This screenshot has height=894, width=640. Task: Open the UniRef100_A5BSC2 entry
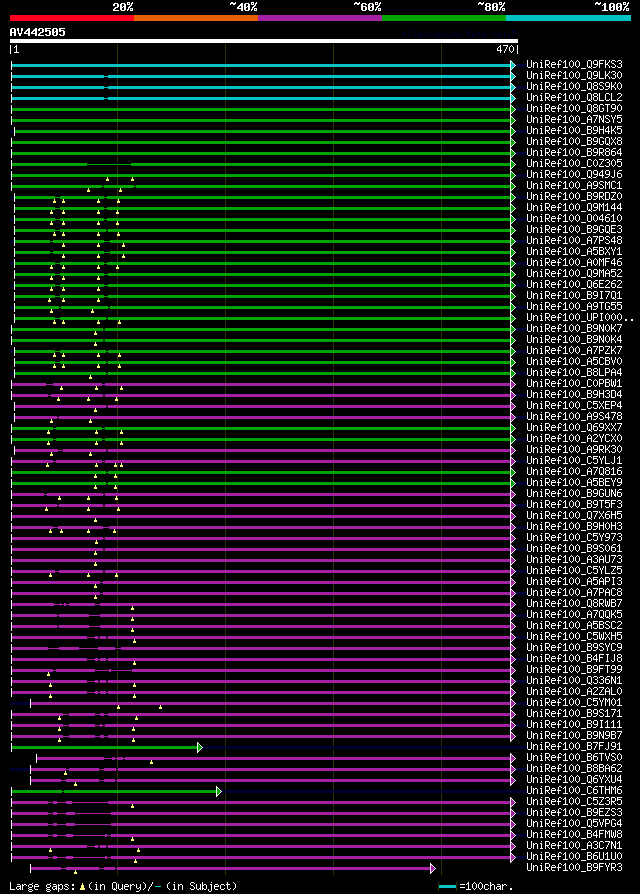574,625
